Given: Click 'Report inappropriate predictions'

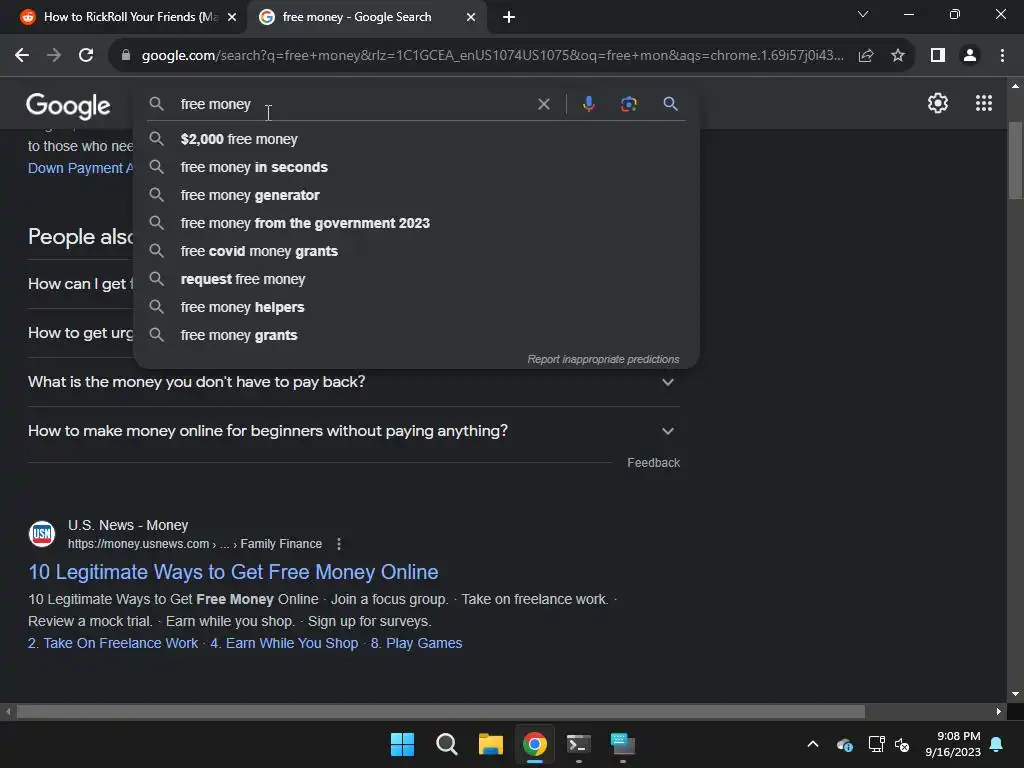Looking at the screenshot, I should (603, 359).
